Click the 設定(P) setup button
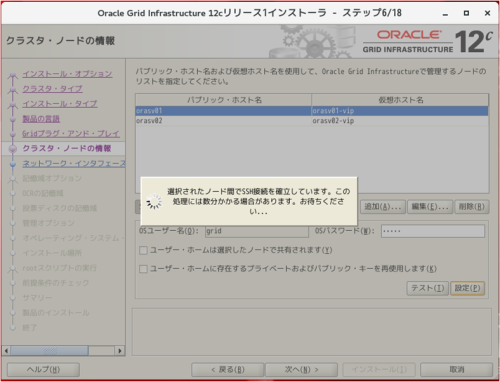Viewport: 500px width, 382px height. click(x=467, y=288)
